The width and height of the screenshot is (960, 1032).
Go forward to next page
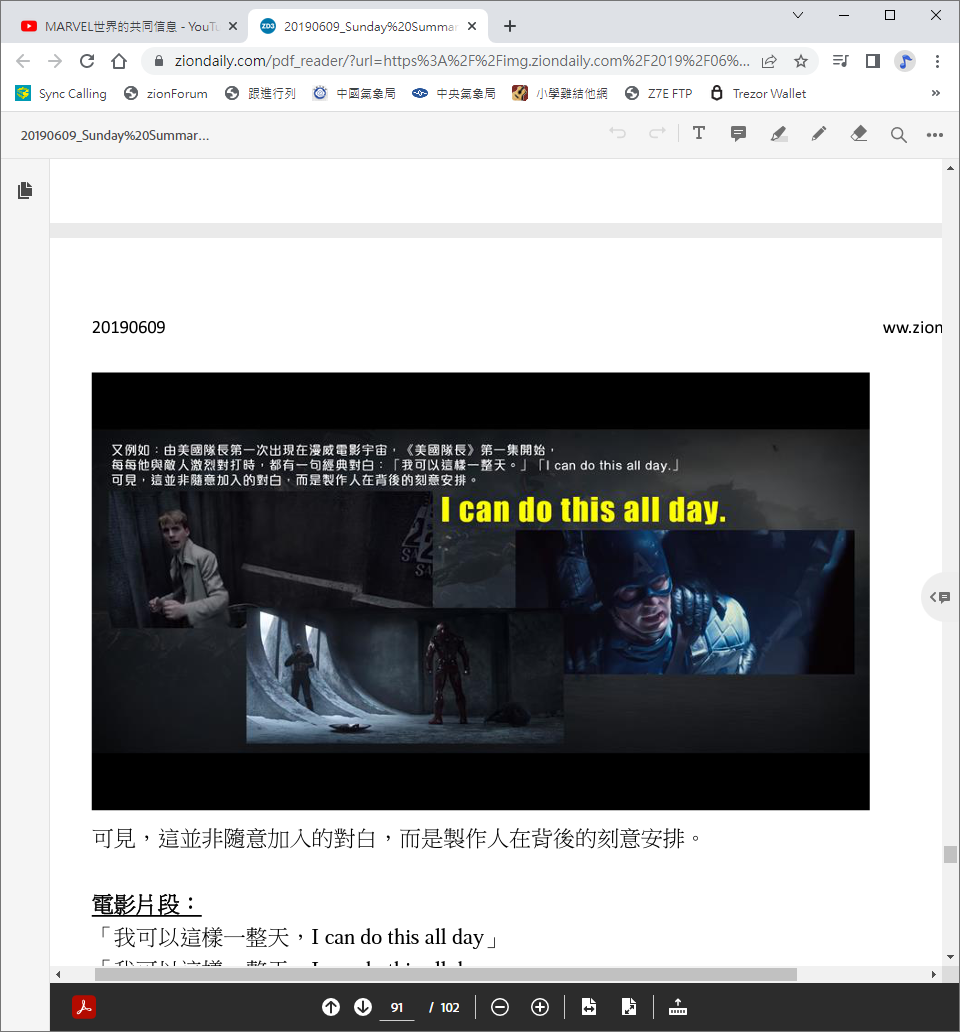point(55,61)
